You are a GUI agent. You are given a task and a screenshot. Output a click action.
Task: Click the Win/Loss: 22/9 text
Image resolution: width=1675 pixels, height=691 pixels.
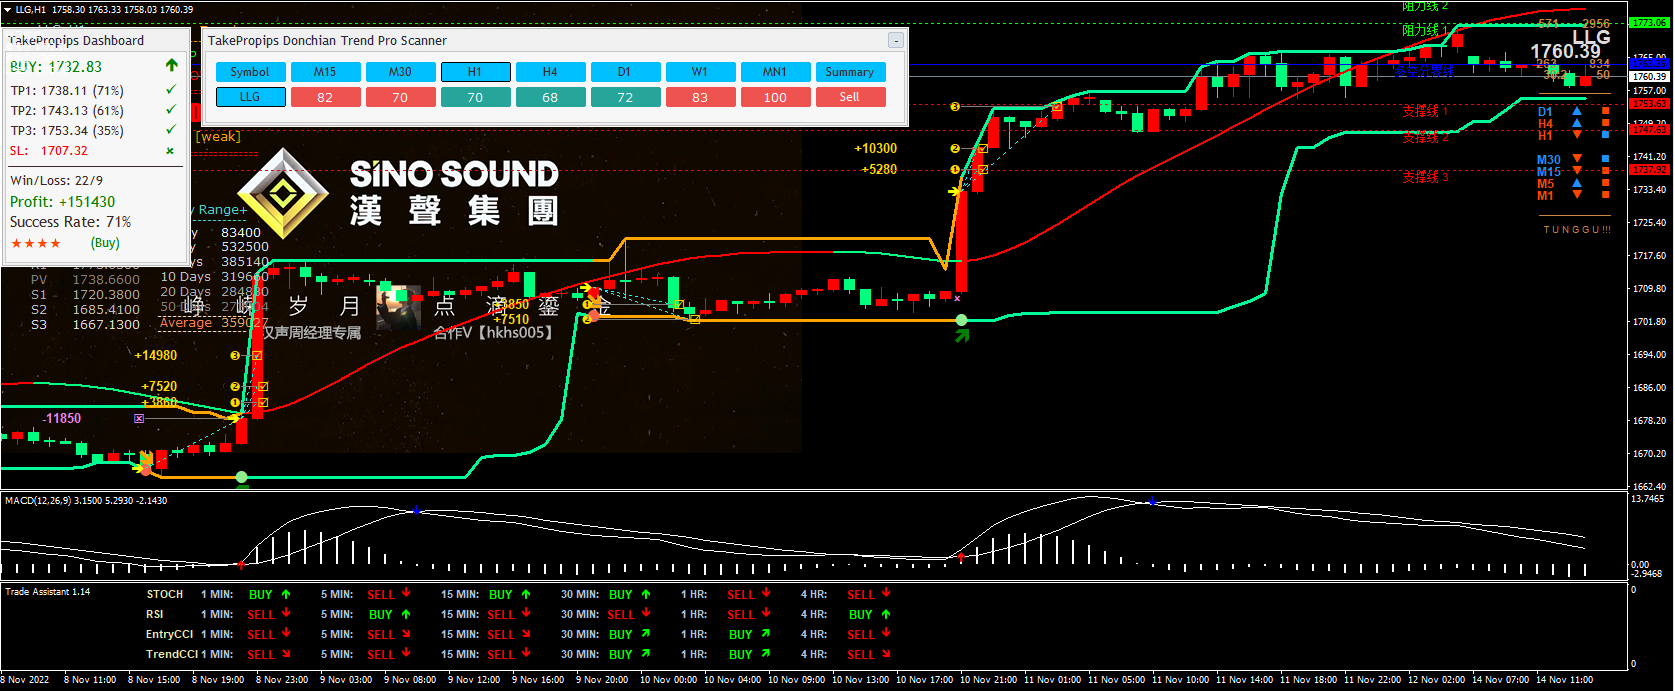click(x=56, y=181)
